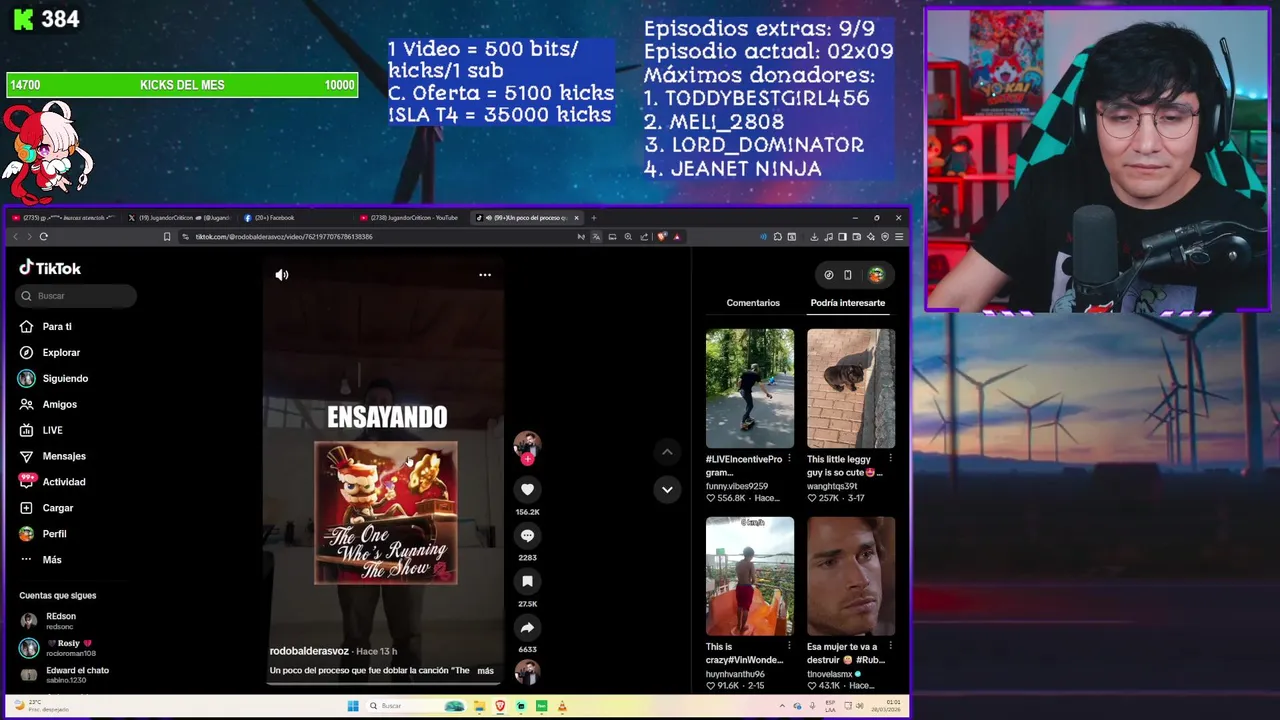This screenshot has height=720, width=1280.
Task: Open funny.vibes9259 author link
Action: point(737,486)
